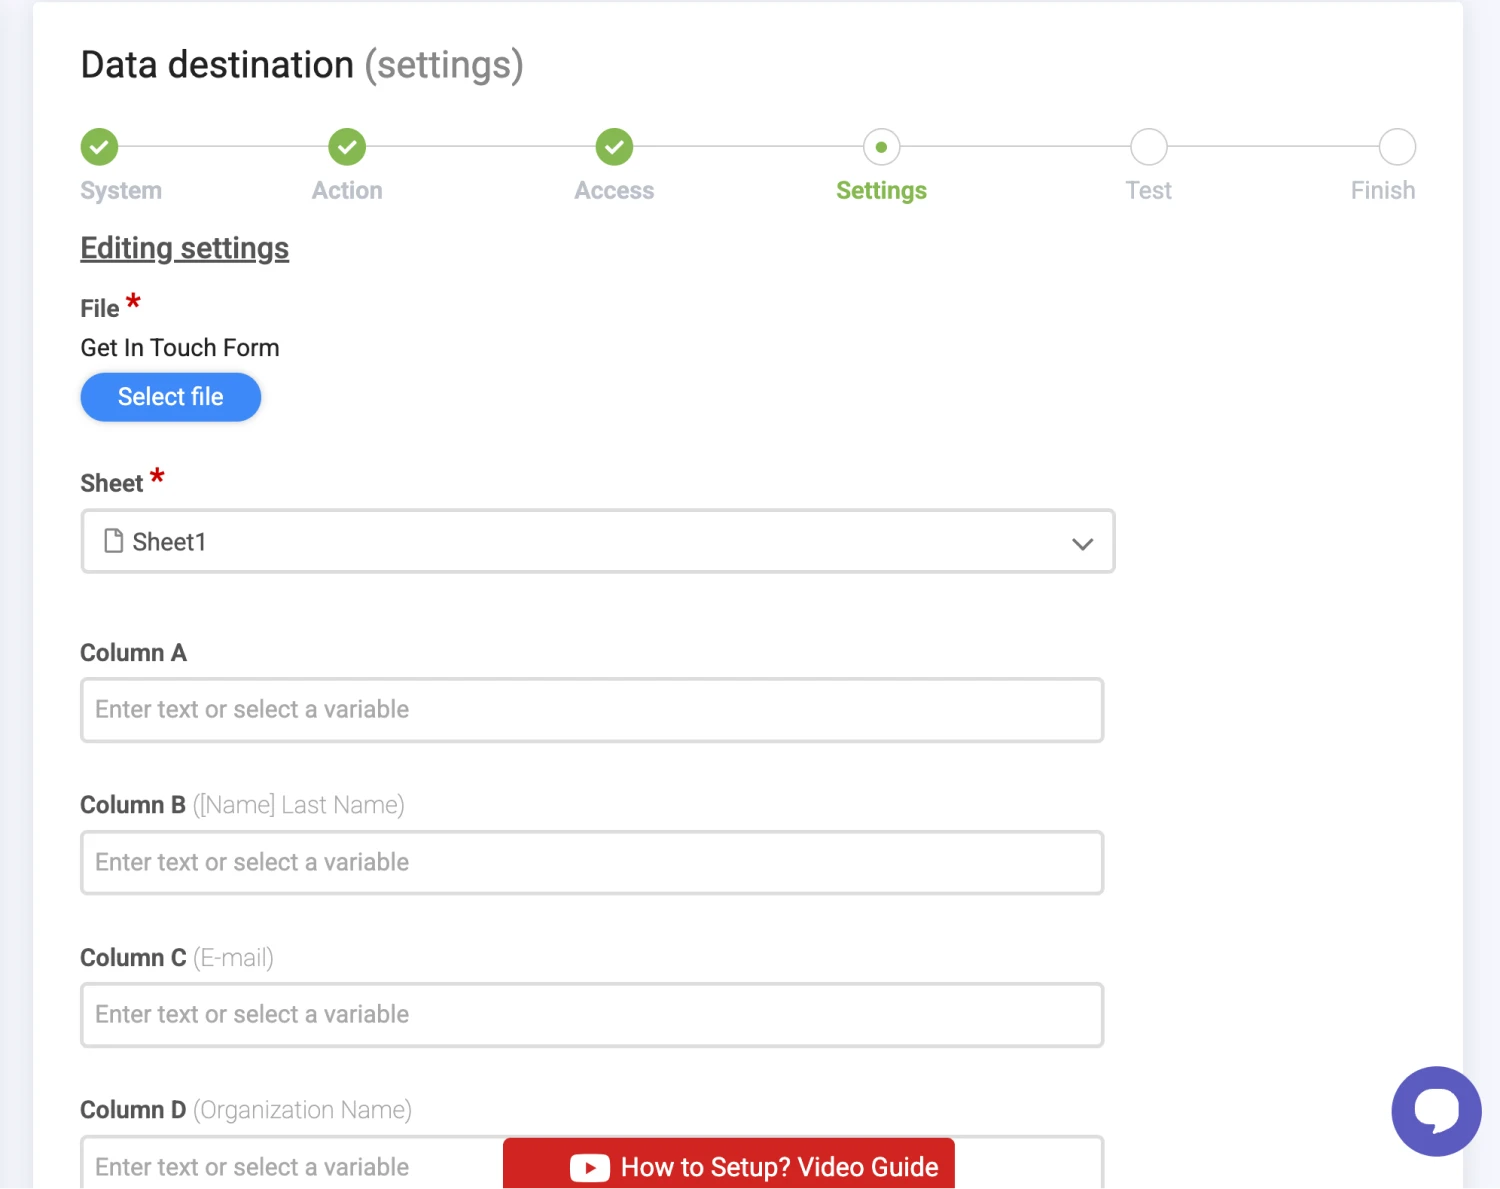Click the System step green checkmark
This screenshot has height=1189, width=1500.
(x=99, y=147)
